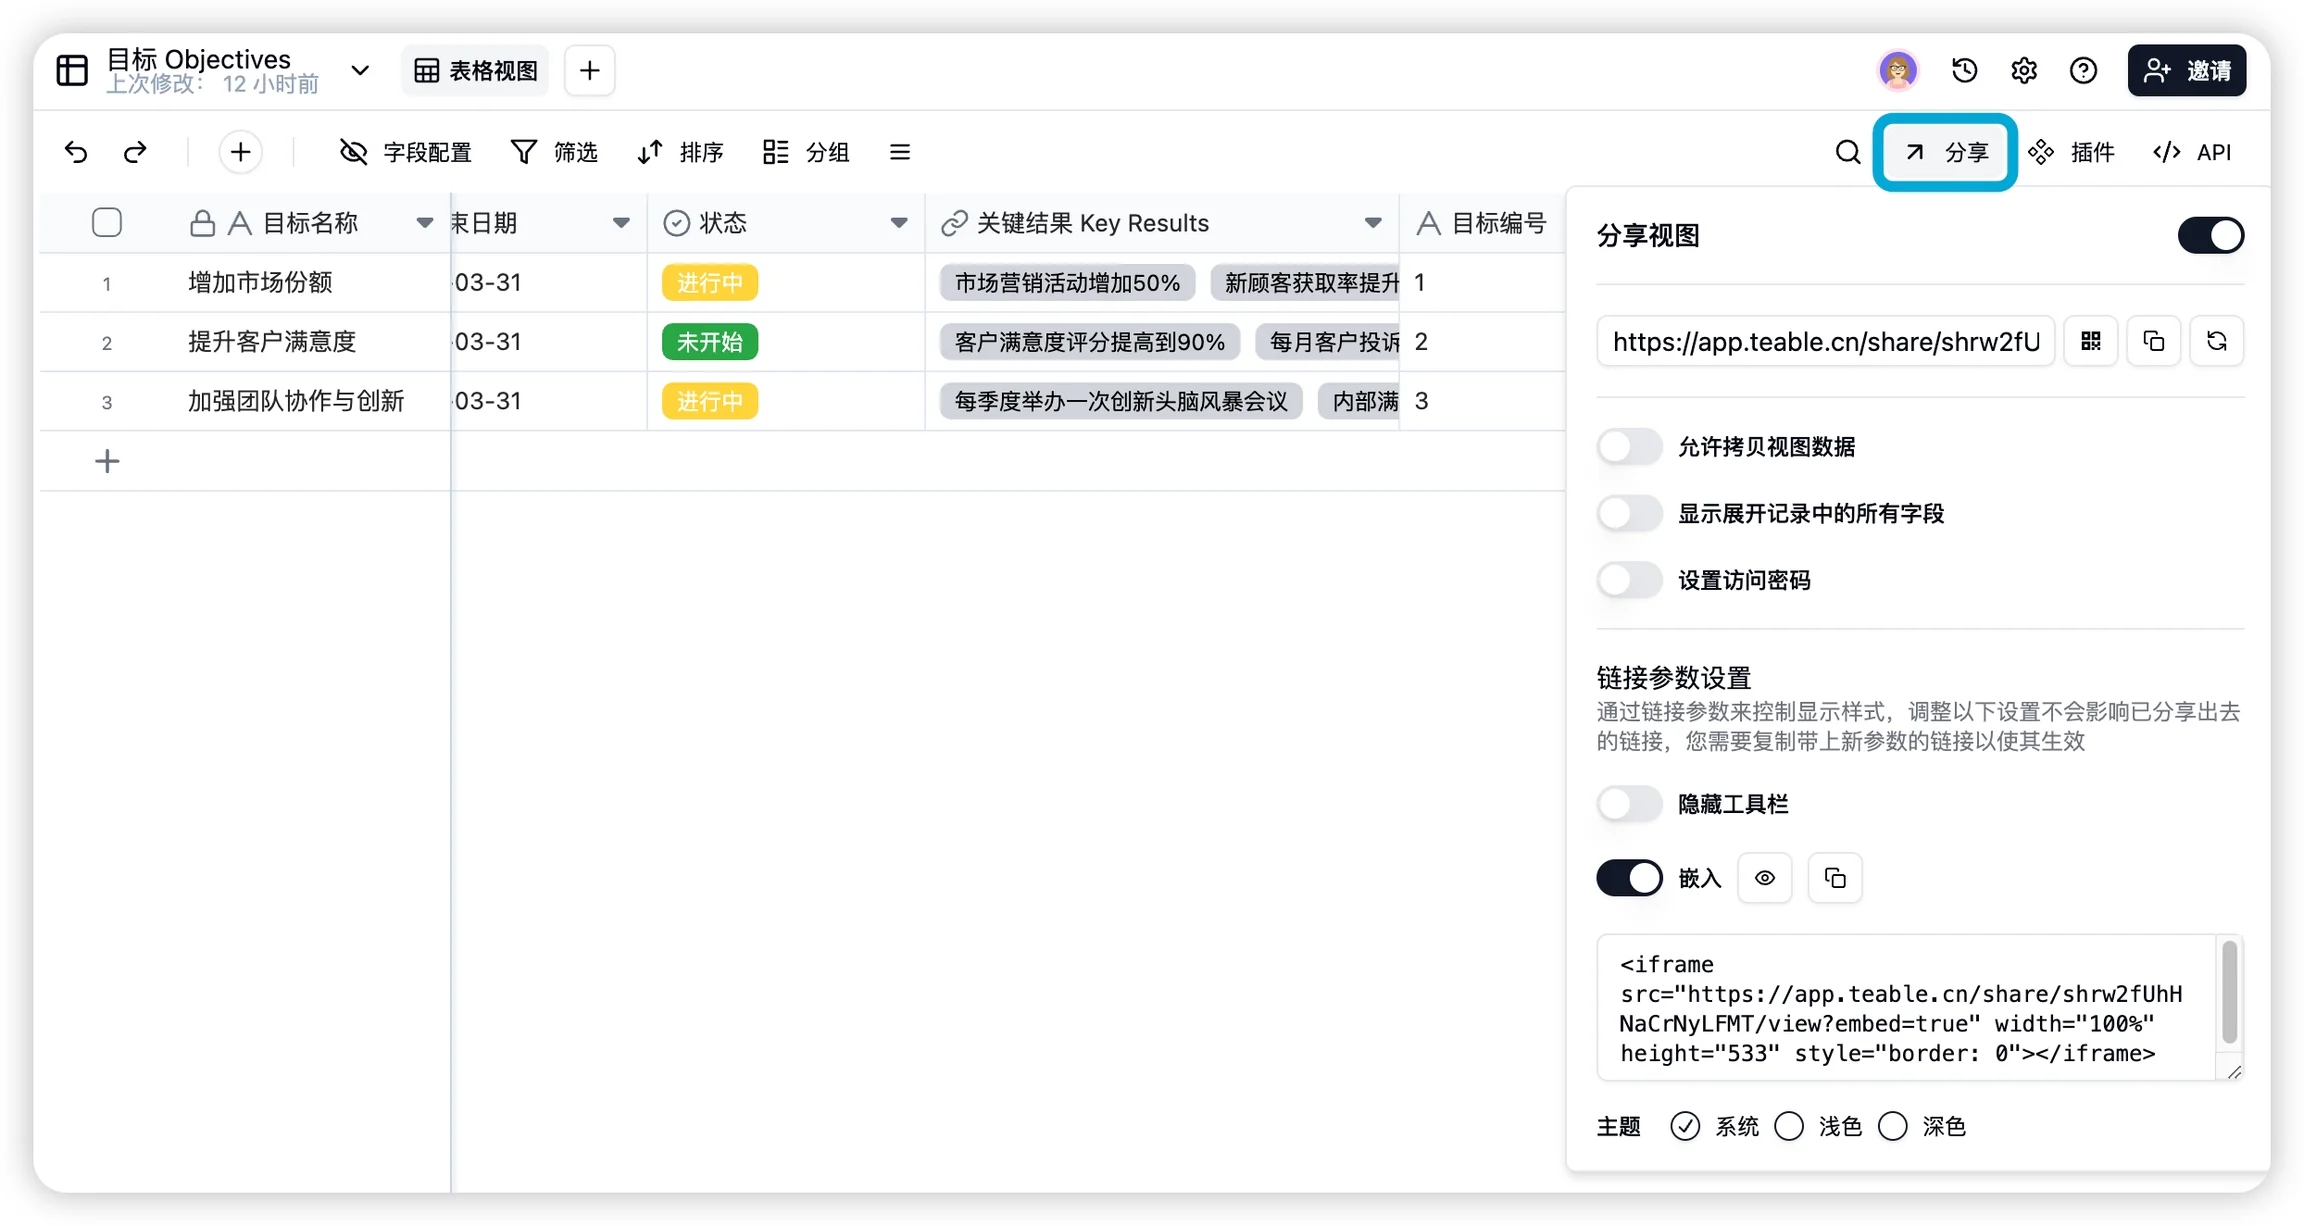Toggle off the 分享视图 switch
Viewport: 2304px width, 1226px height.
point(2211,236)
